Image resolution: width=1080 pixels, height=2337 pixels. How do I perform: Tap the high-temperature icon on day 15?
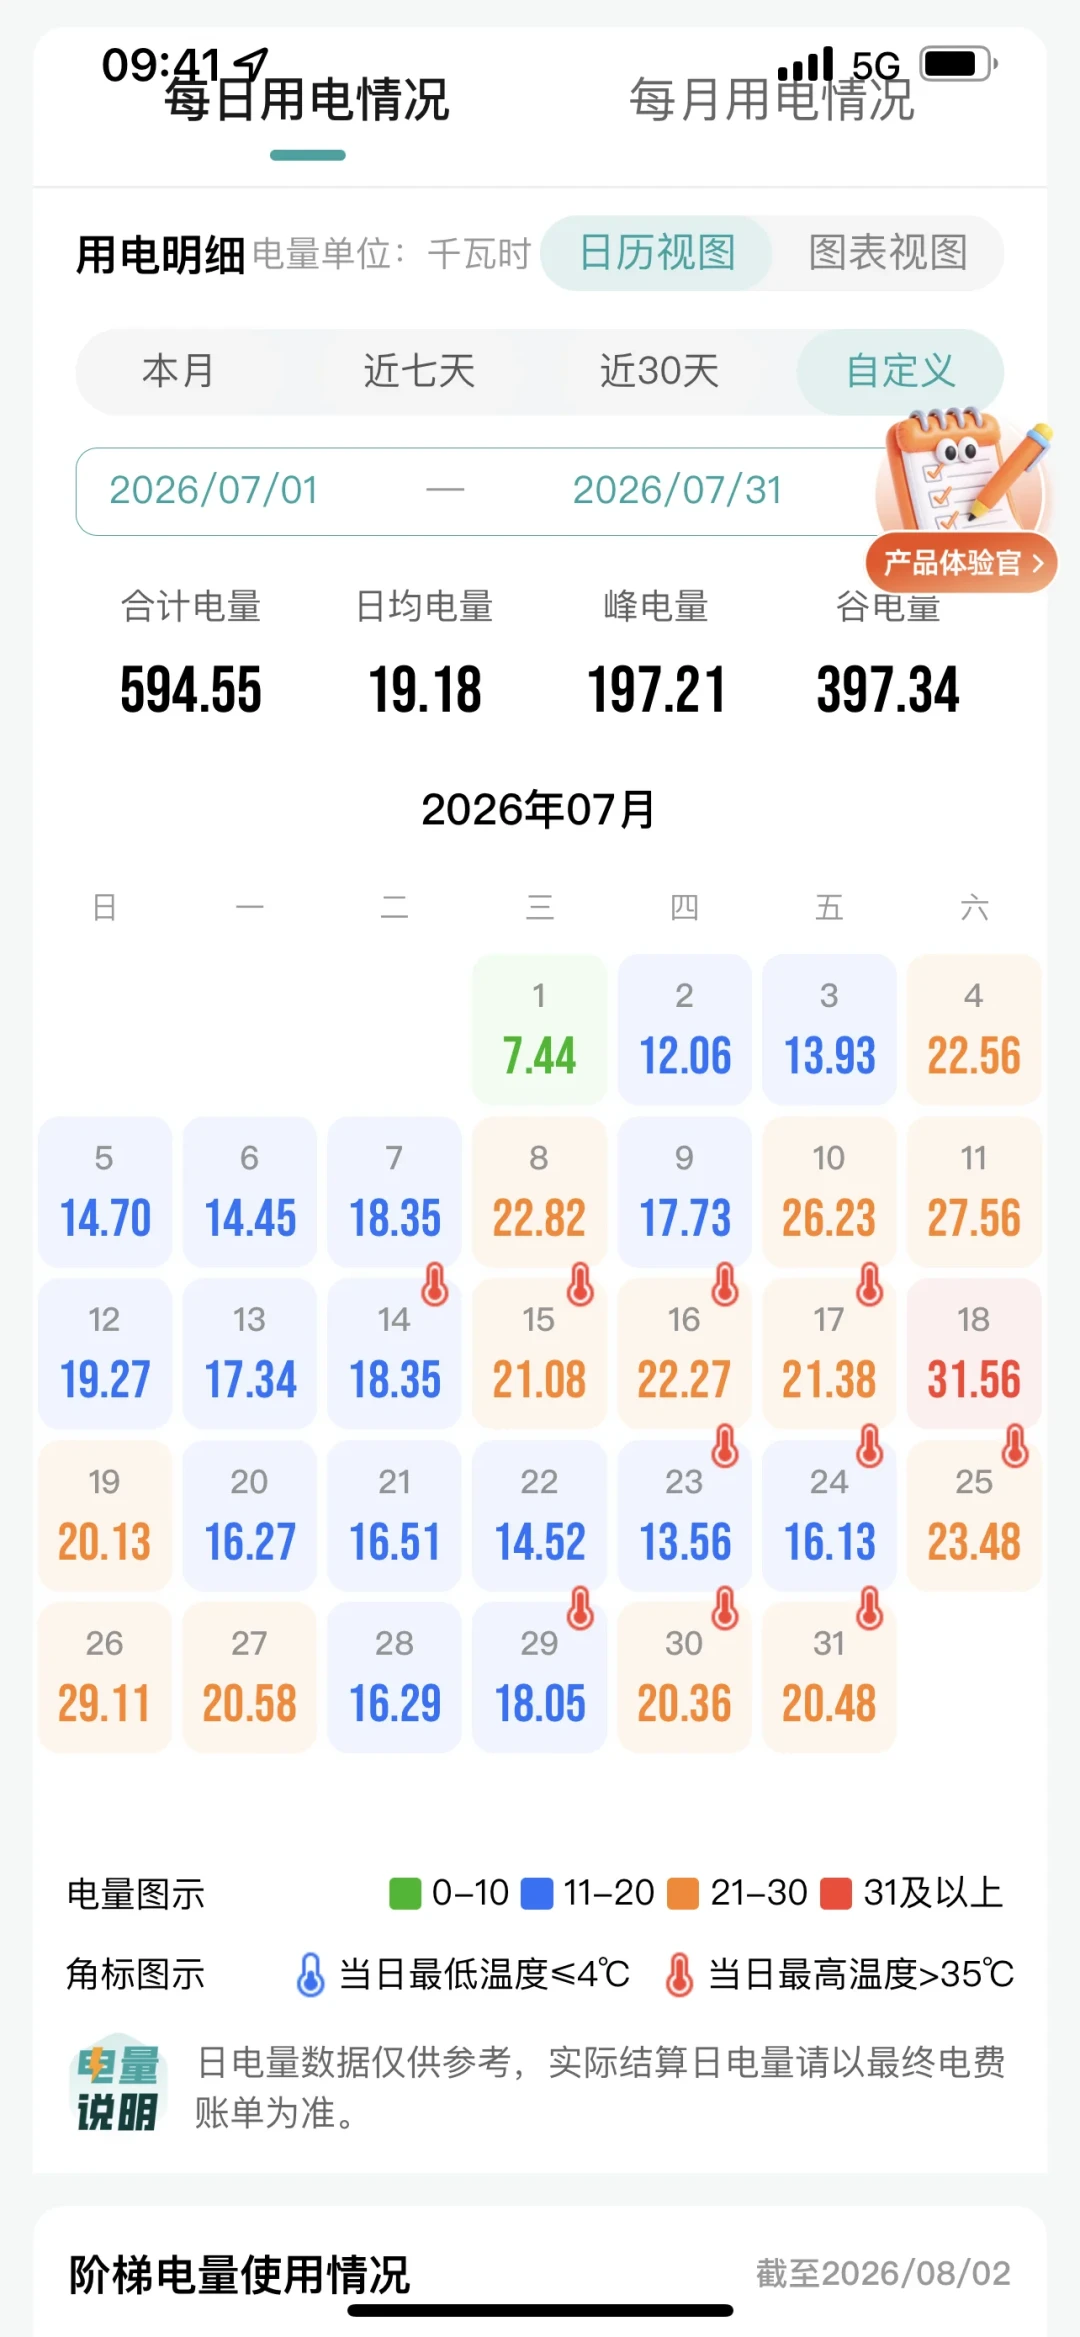coord(580,1284)
